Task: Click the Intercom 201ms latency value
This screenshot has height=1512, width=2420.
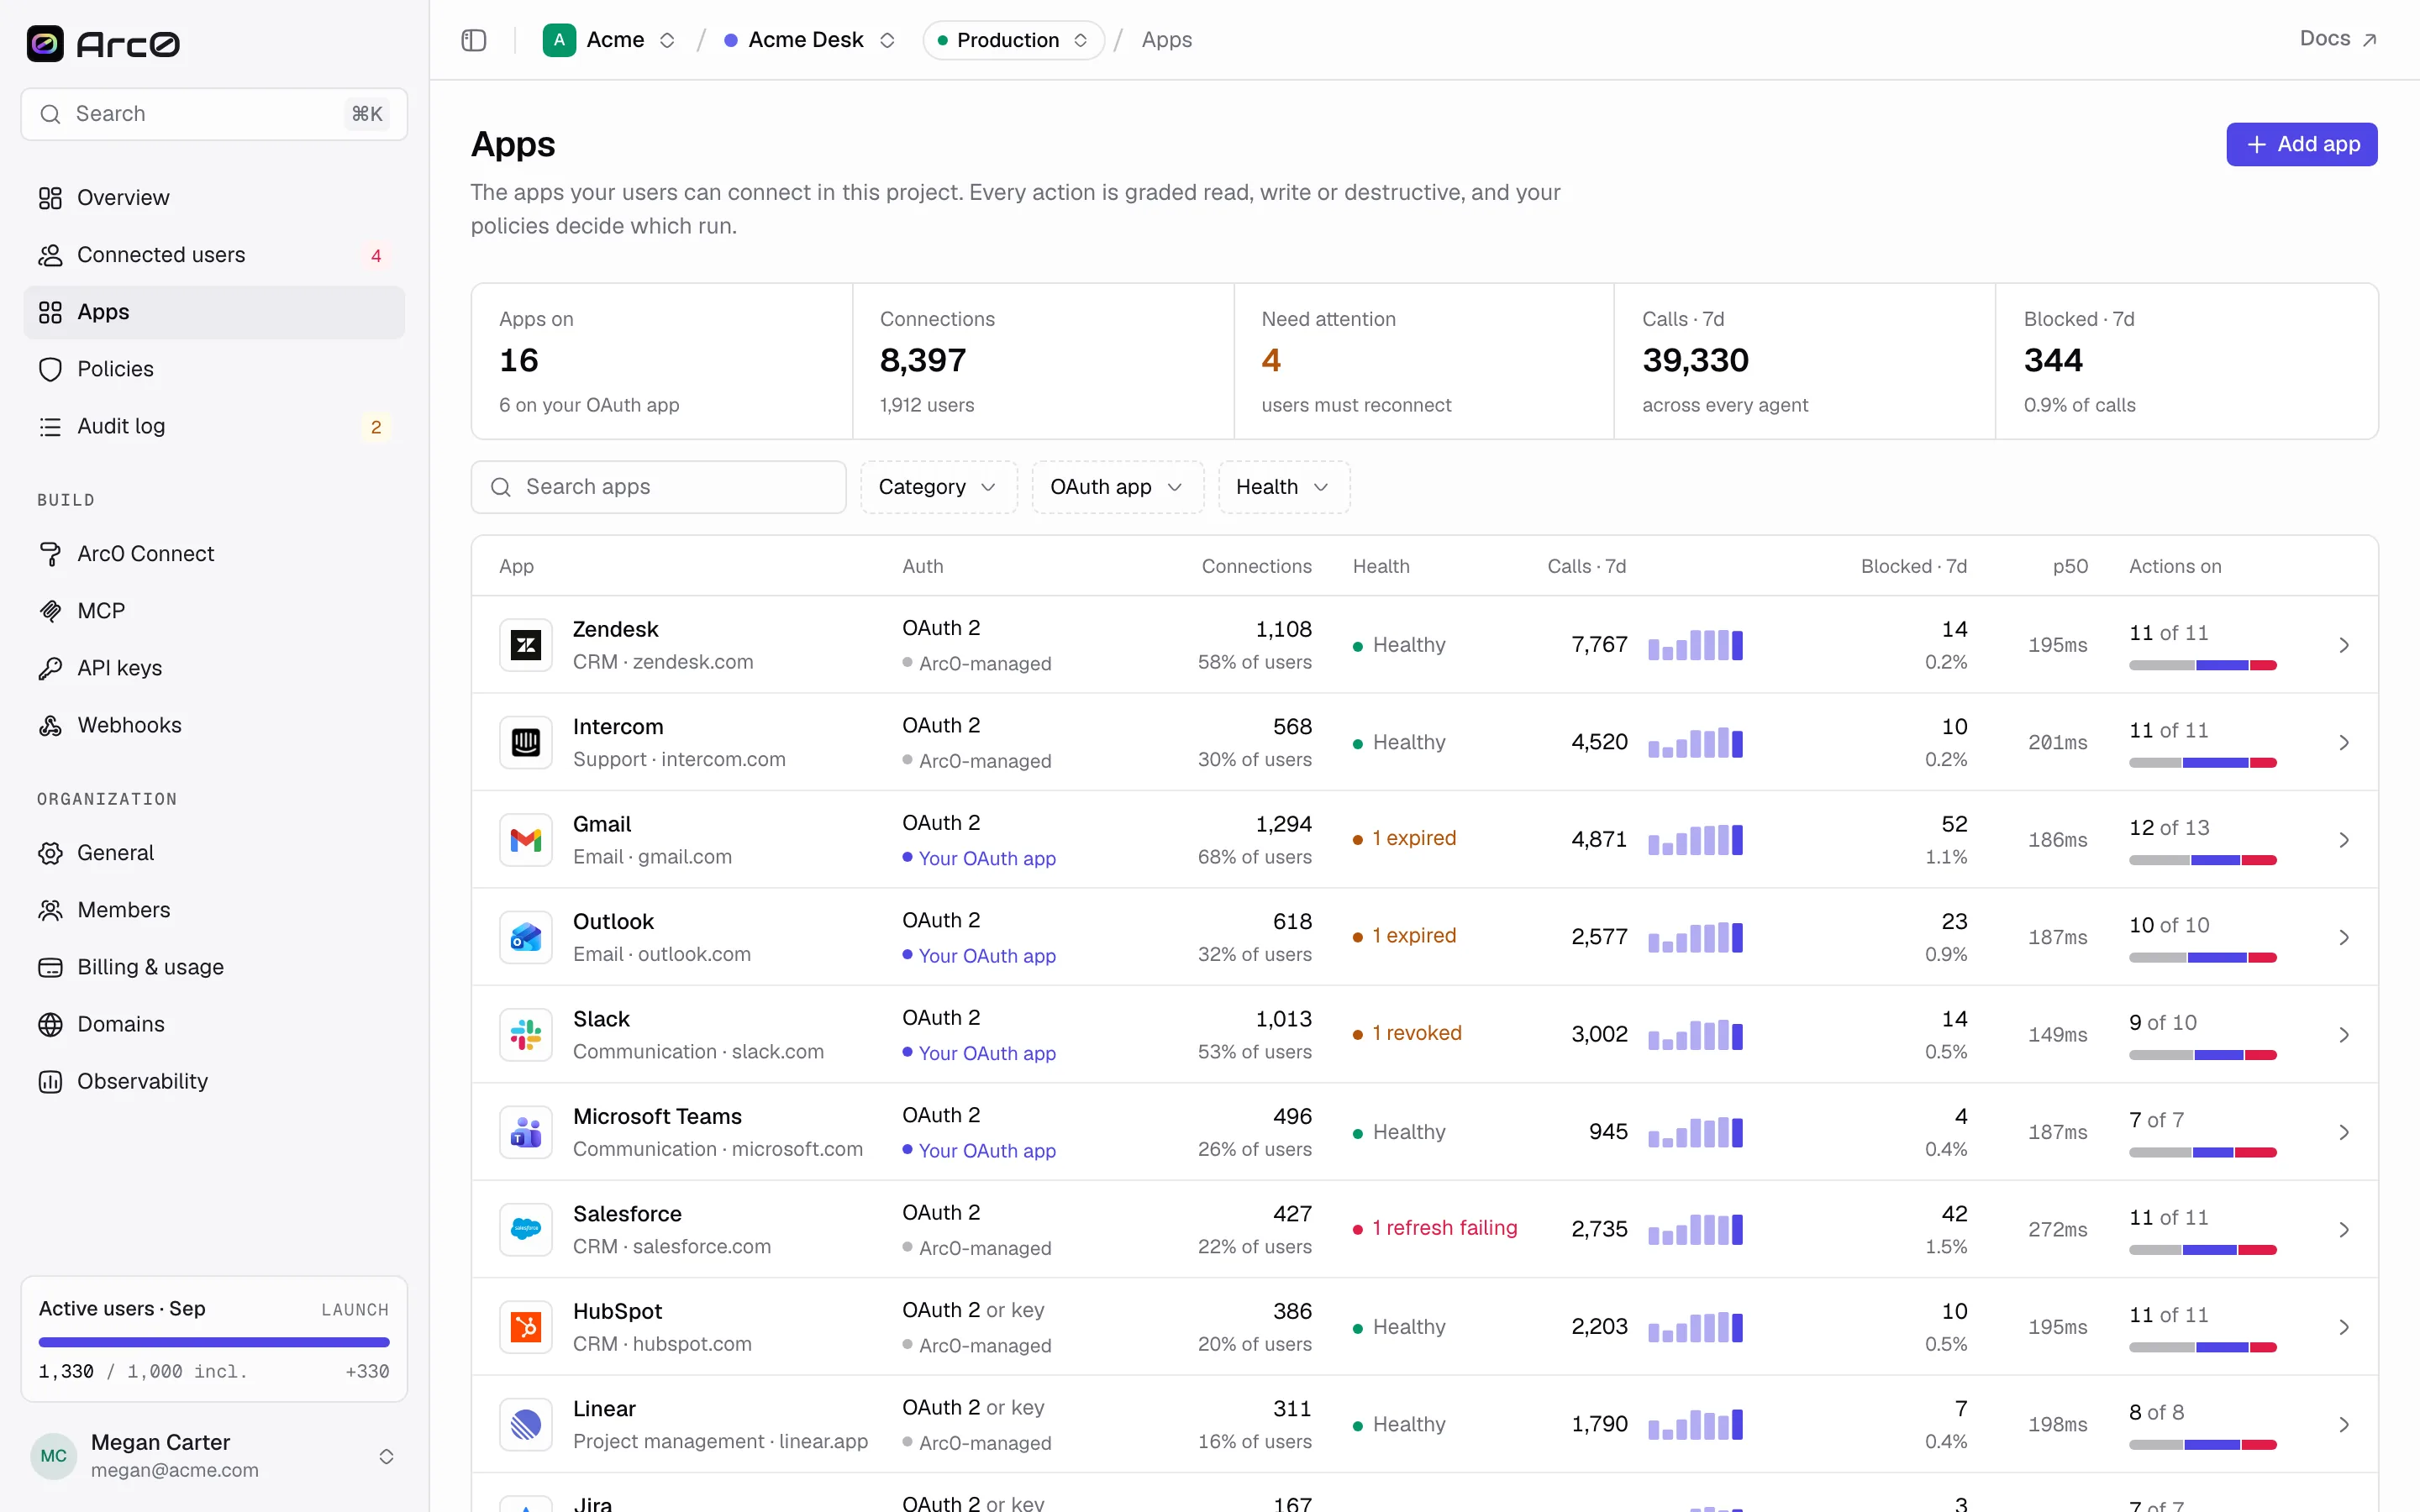Action: click(2057, 742)
